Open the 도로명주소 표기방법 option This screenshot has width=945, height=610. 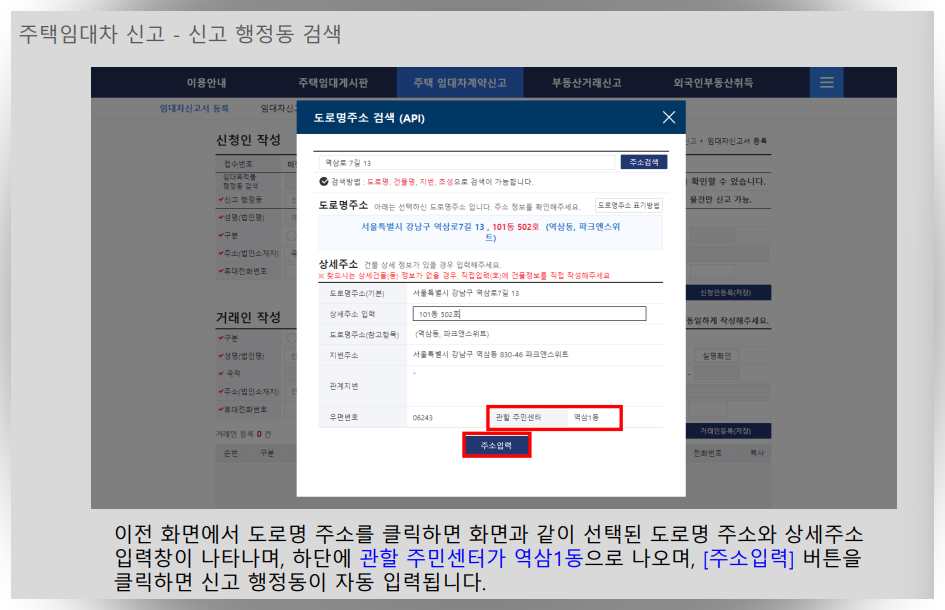(x=629, y=204)
